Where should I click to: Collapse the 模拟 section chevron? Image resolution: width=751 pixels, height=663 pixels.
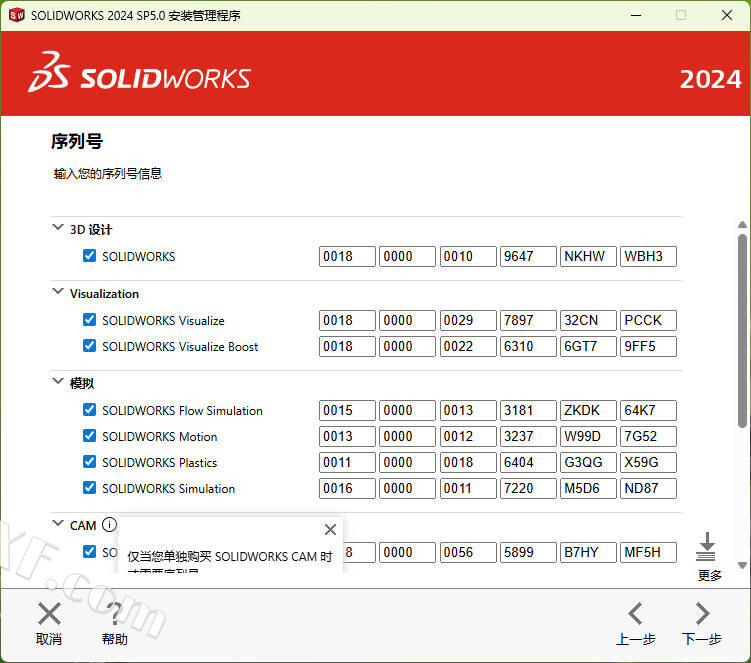(57, 382)
